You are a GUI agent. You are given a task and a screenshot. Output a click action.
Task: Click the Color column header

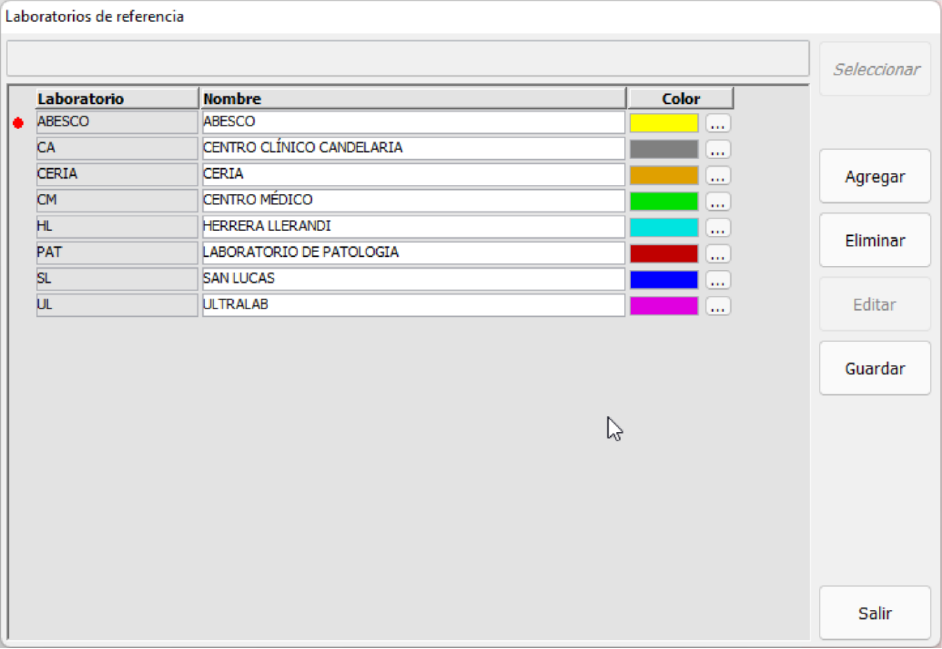tap(680, 98)
